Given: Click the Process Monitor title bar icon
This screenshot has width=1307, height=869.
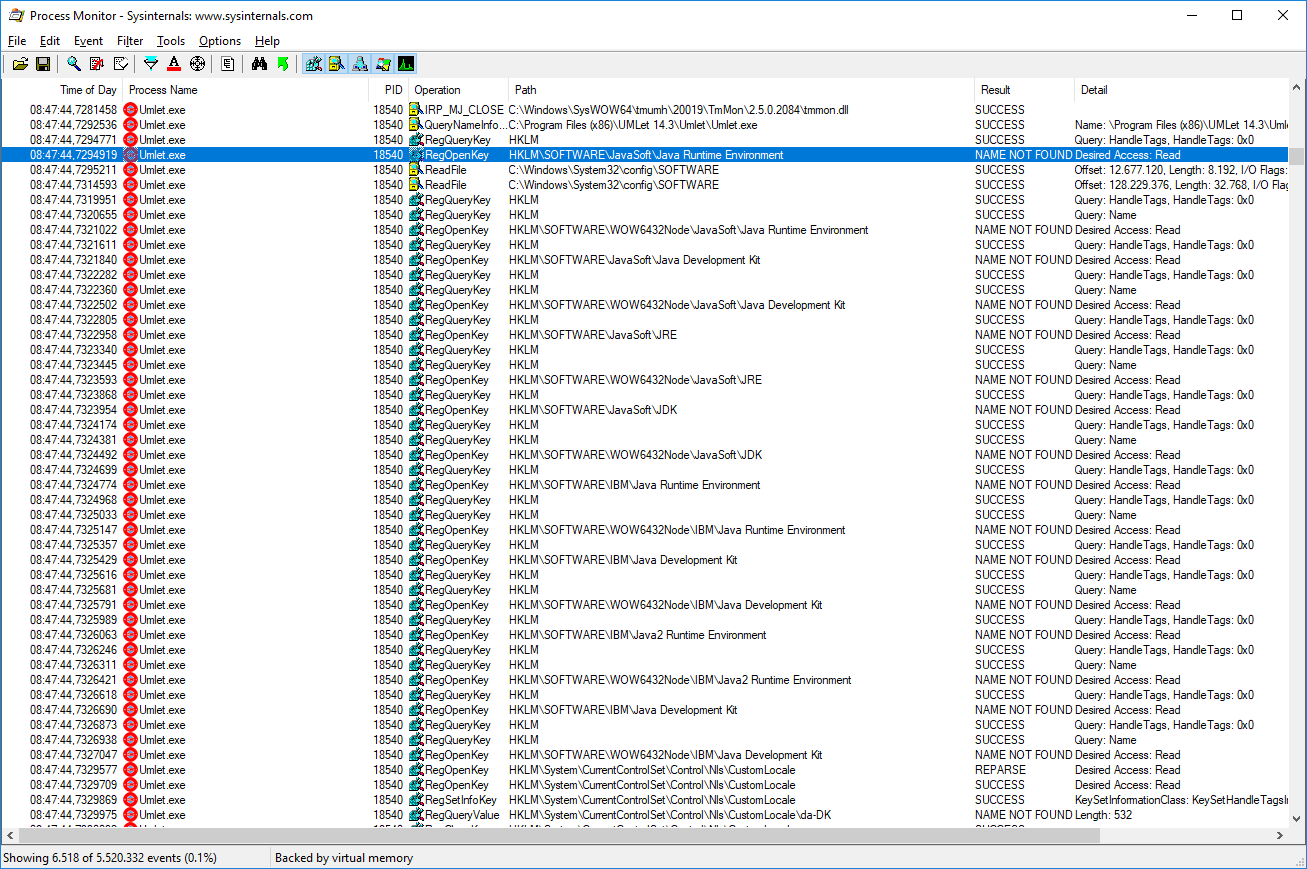Looking at the screenshot, I should (16, 15).
